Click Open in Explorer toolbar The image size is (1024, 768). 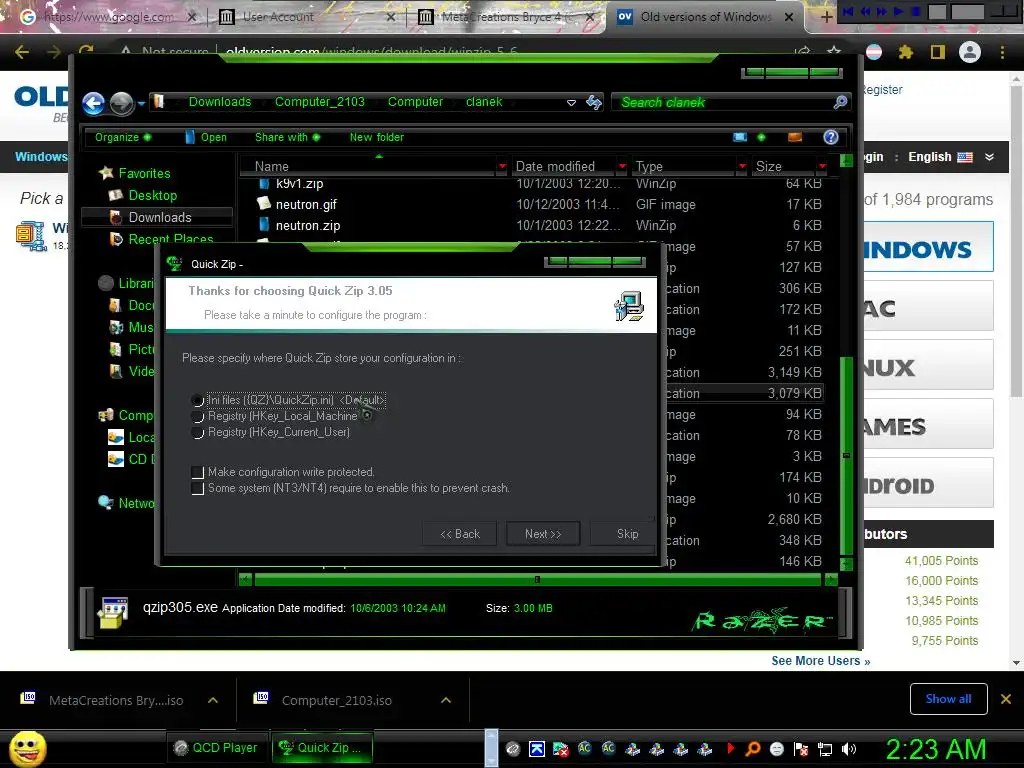click(x=206, y=137)
